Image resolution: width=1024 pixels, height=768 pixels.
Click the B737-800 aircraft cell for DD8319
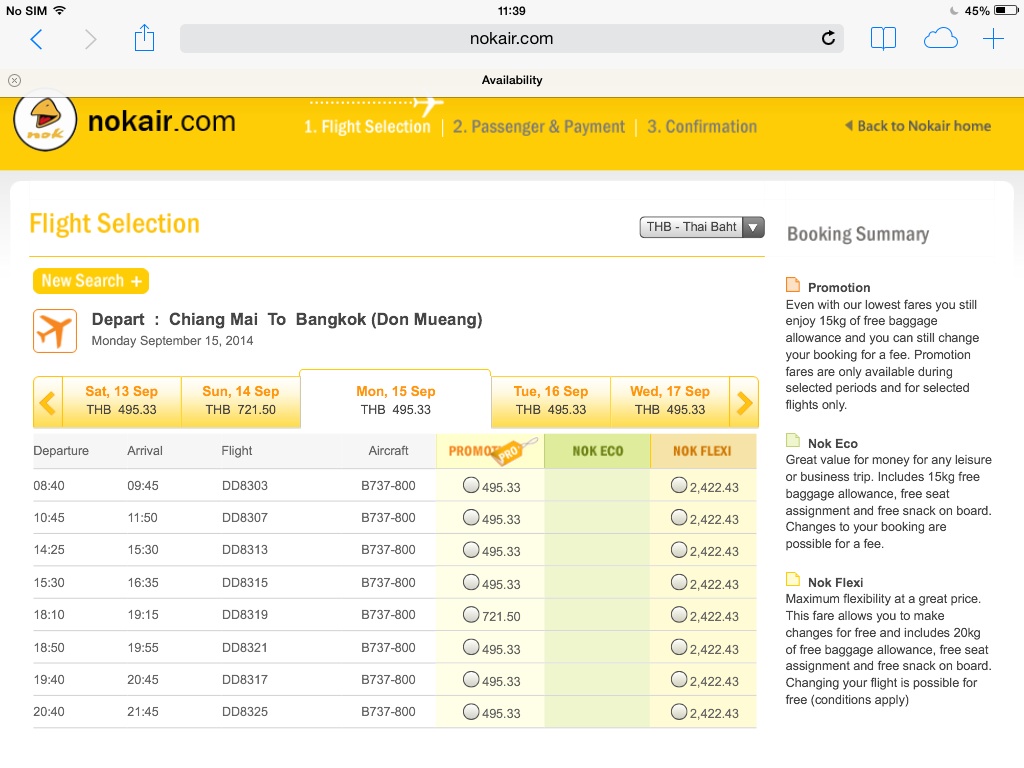click(388, 614)
